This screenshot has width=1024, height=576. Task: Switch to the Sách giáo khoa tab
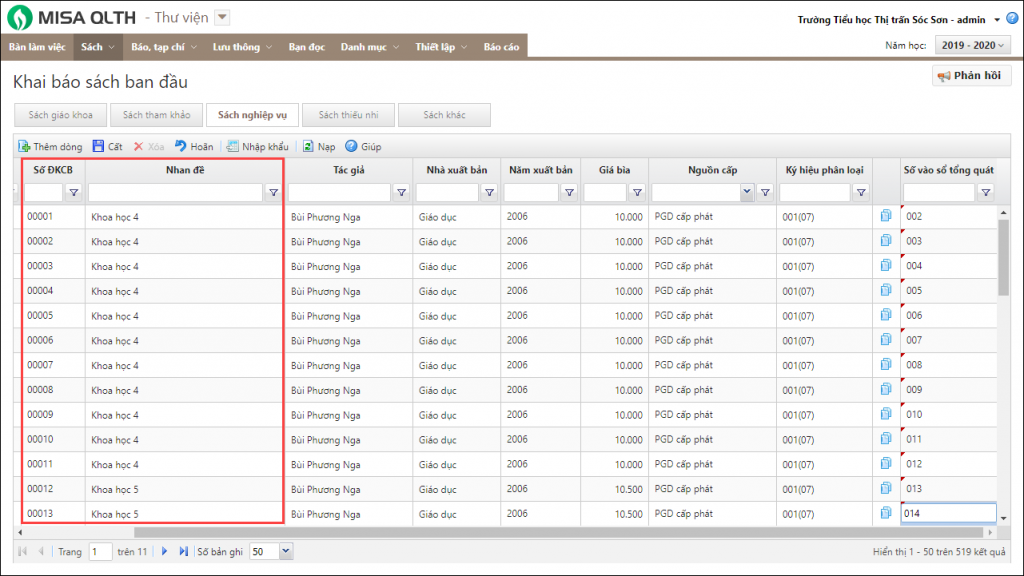click(x=60, y=115)
